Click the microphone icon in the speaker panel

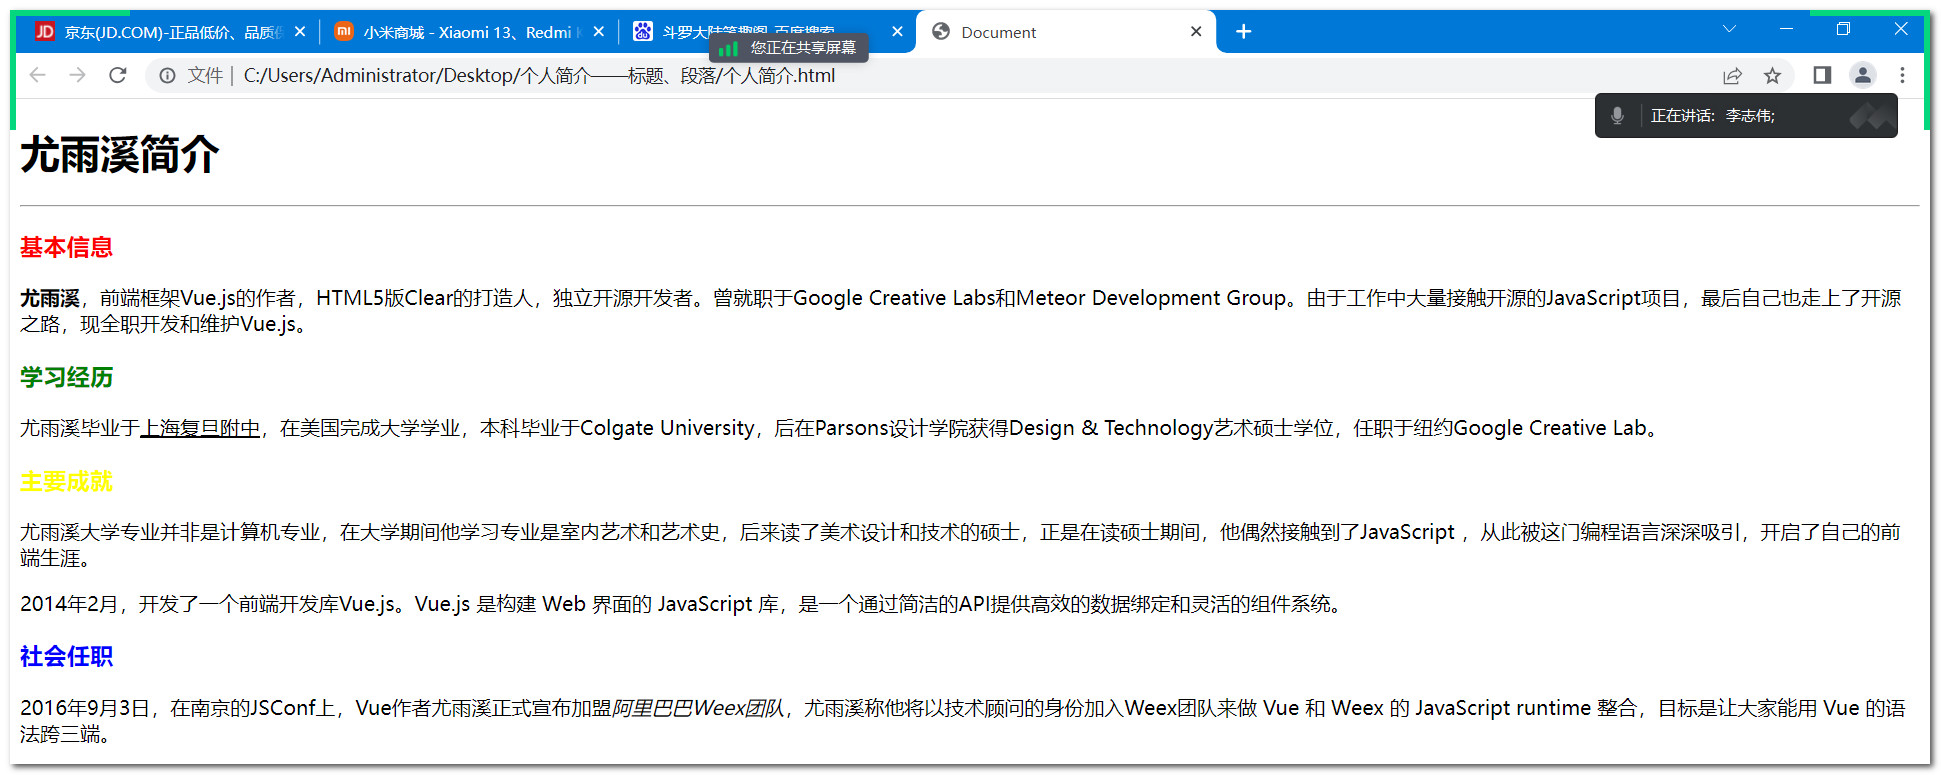click(x=1617, y=116)
